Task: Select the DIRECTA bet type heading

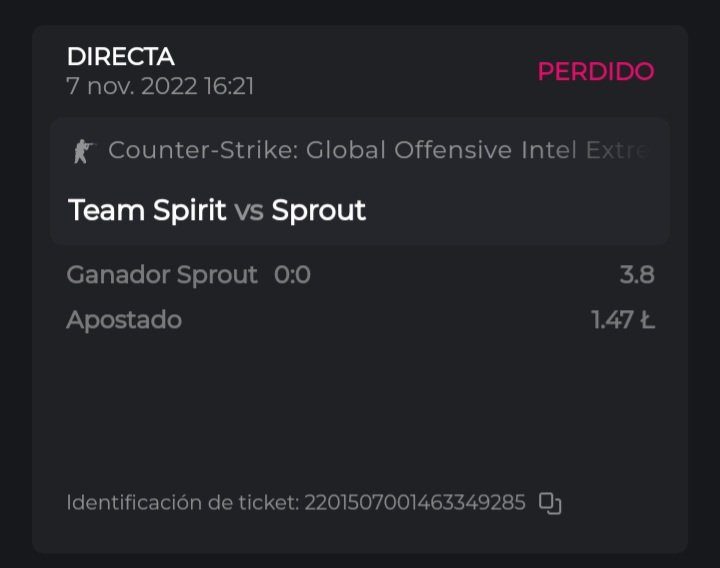Action: point(120,57)
